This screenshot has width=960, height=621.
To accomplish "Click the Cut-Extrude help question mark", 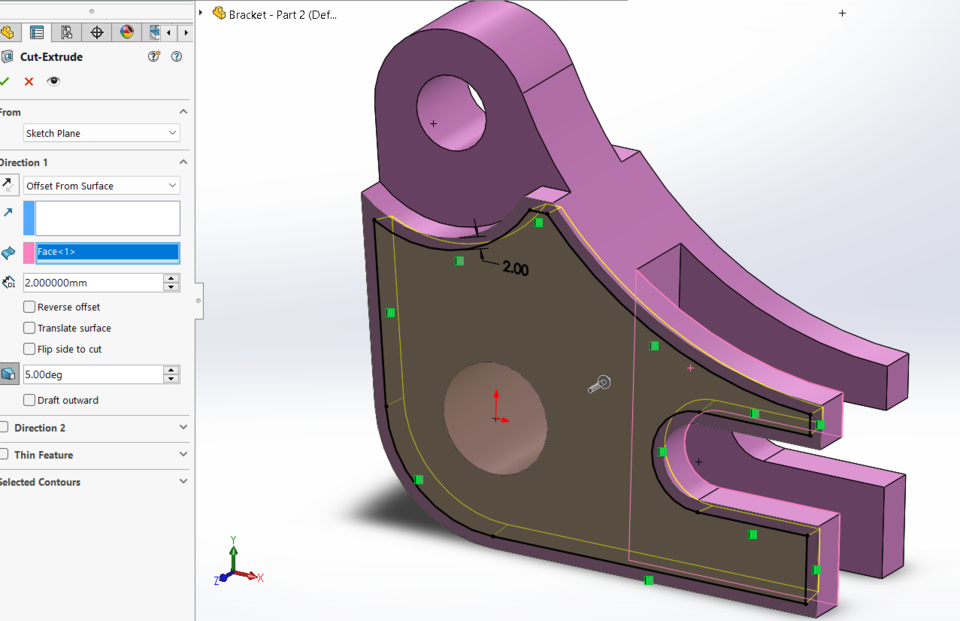I will click(x=176, y=56).
